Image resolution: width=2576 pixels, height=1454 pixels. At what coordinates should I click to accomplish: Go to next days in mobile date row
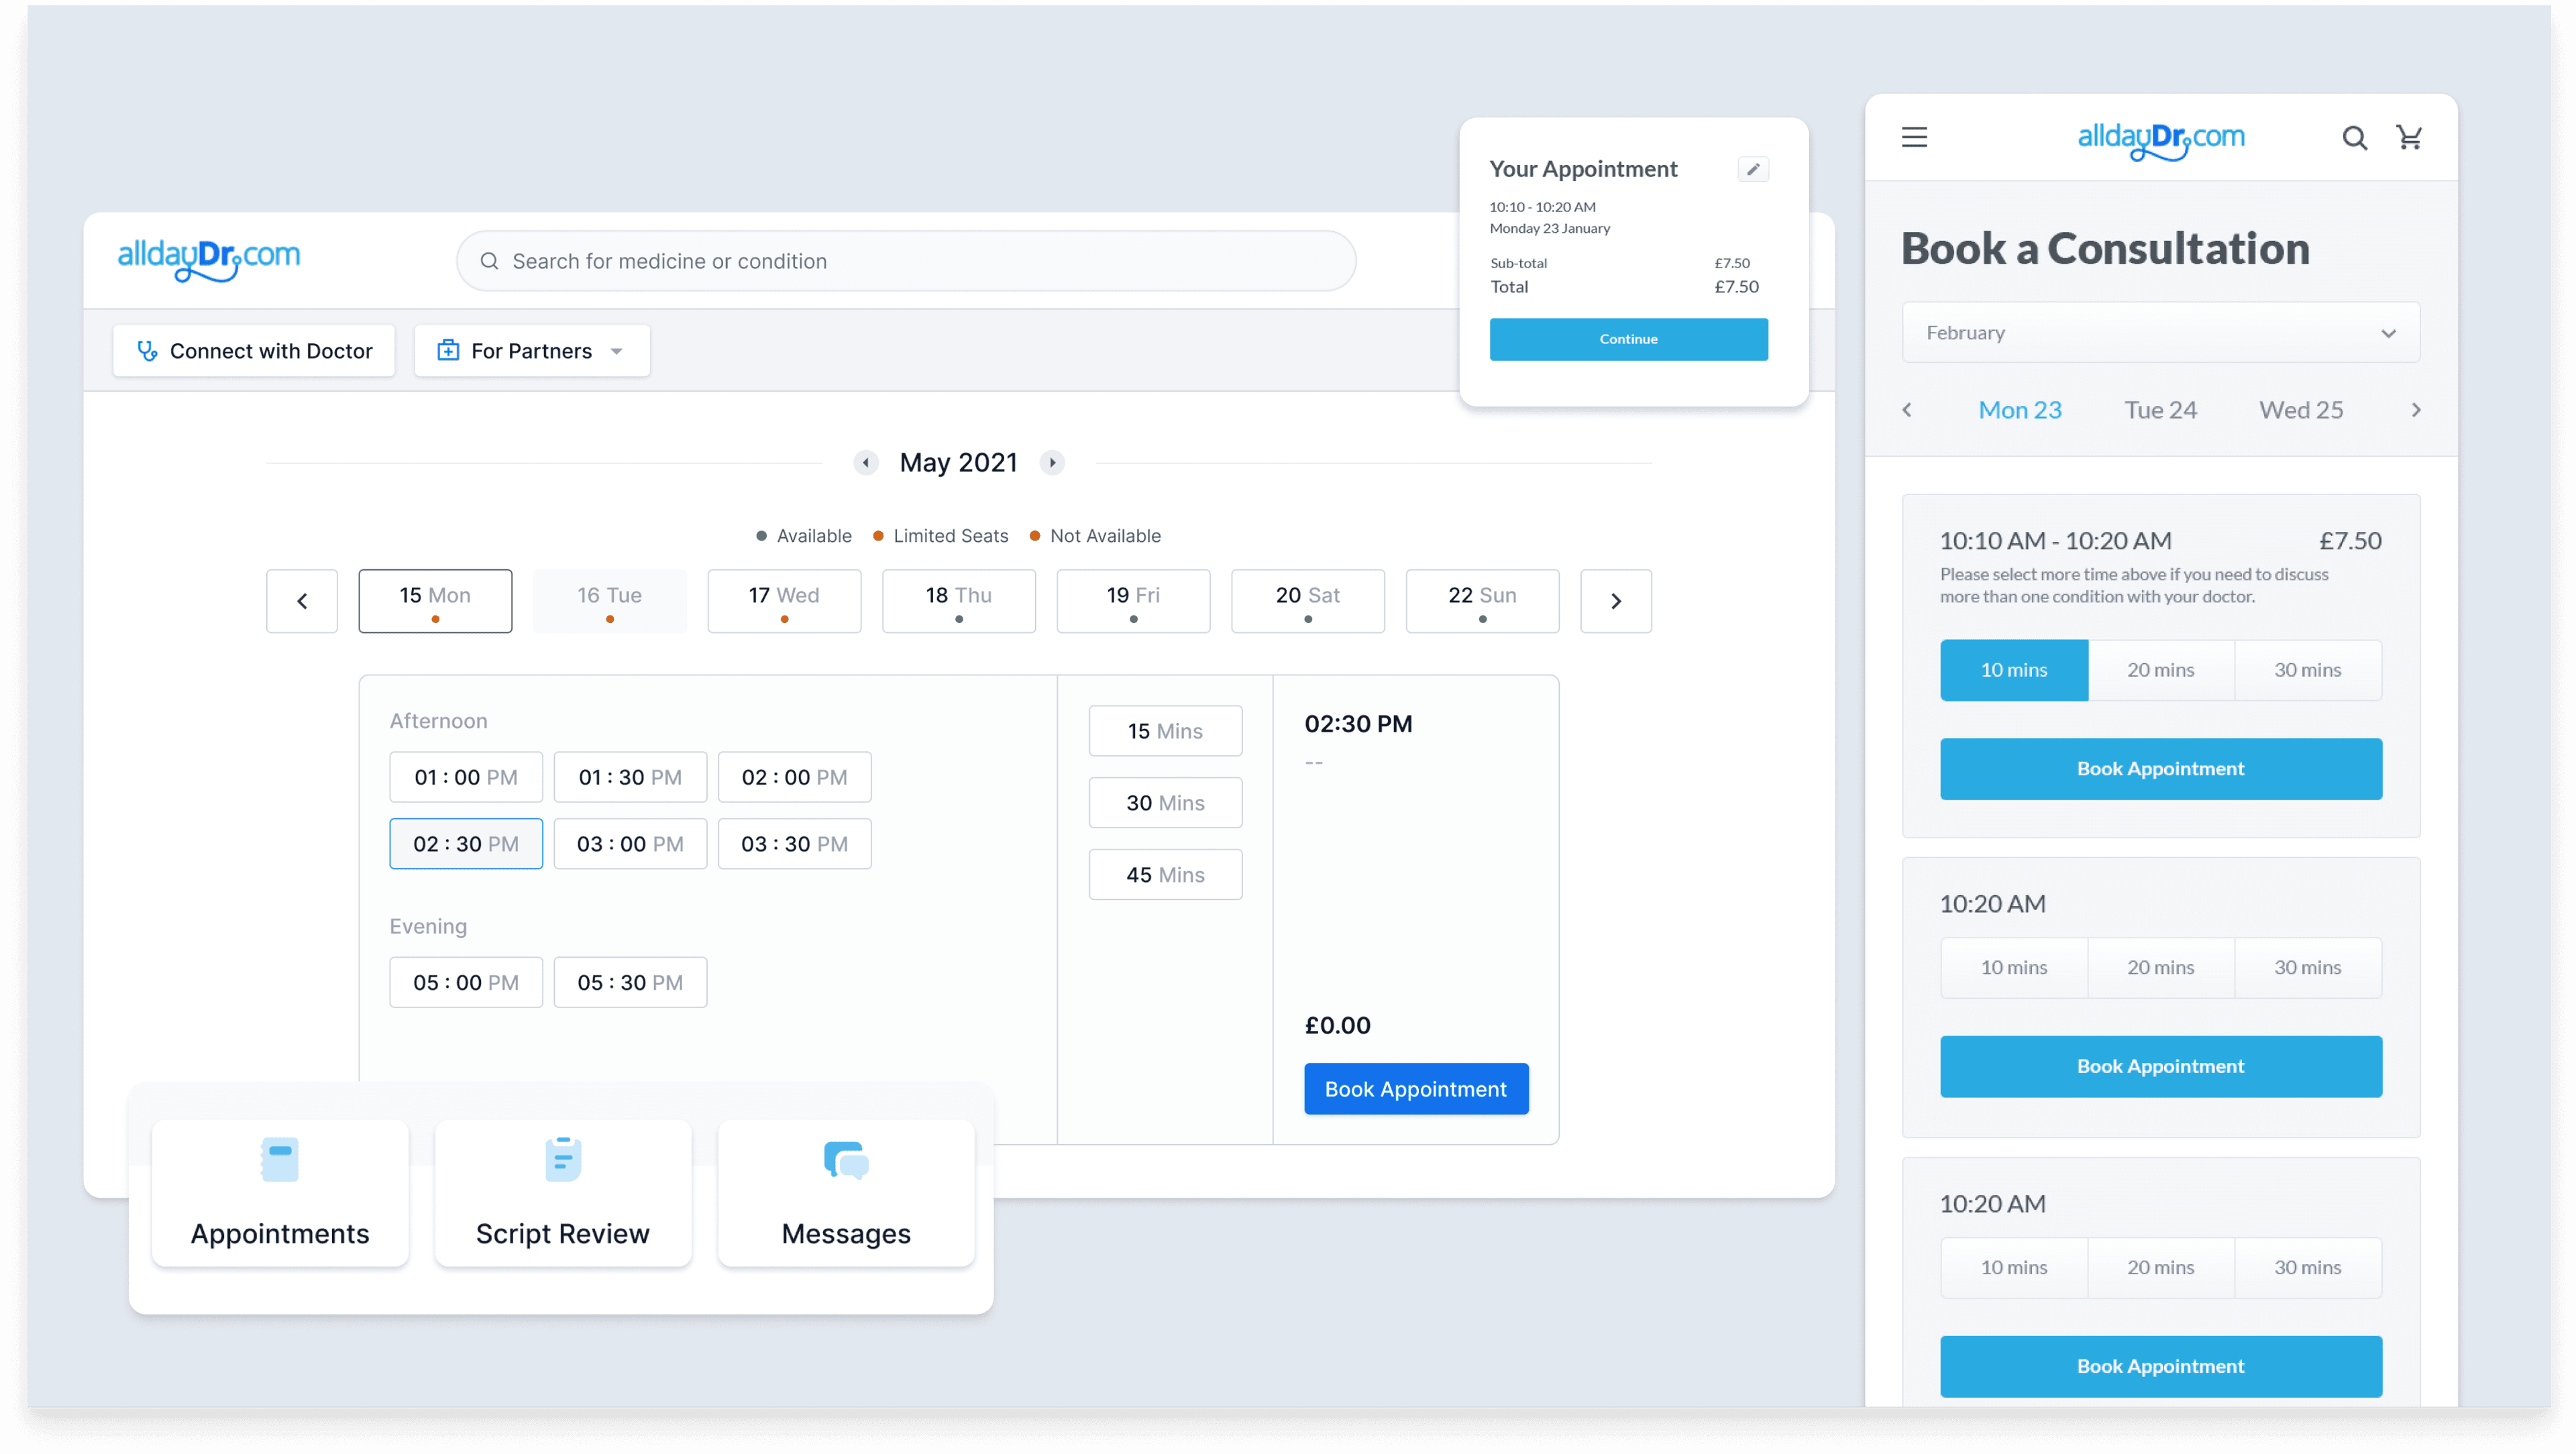pyautogui.click(x=2416, y=410)
